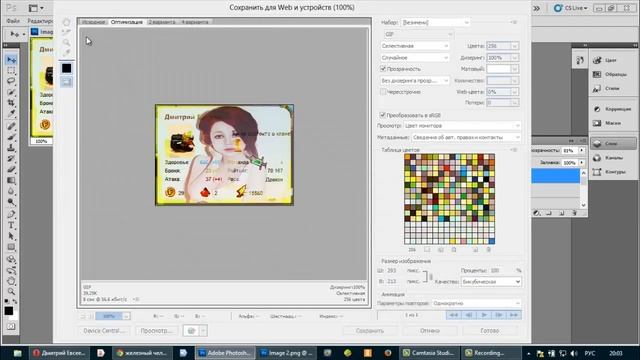Select the Type tool
The width and height of the screenshot is (640, 360).
click(x=11, y=225)
